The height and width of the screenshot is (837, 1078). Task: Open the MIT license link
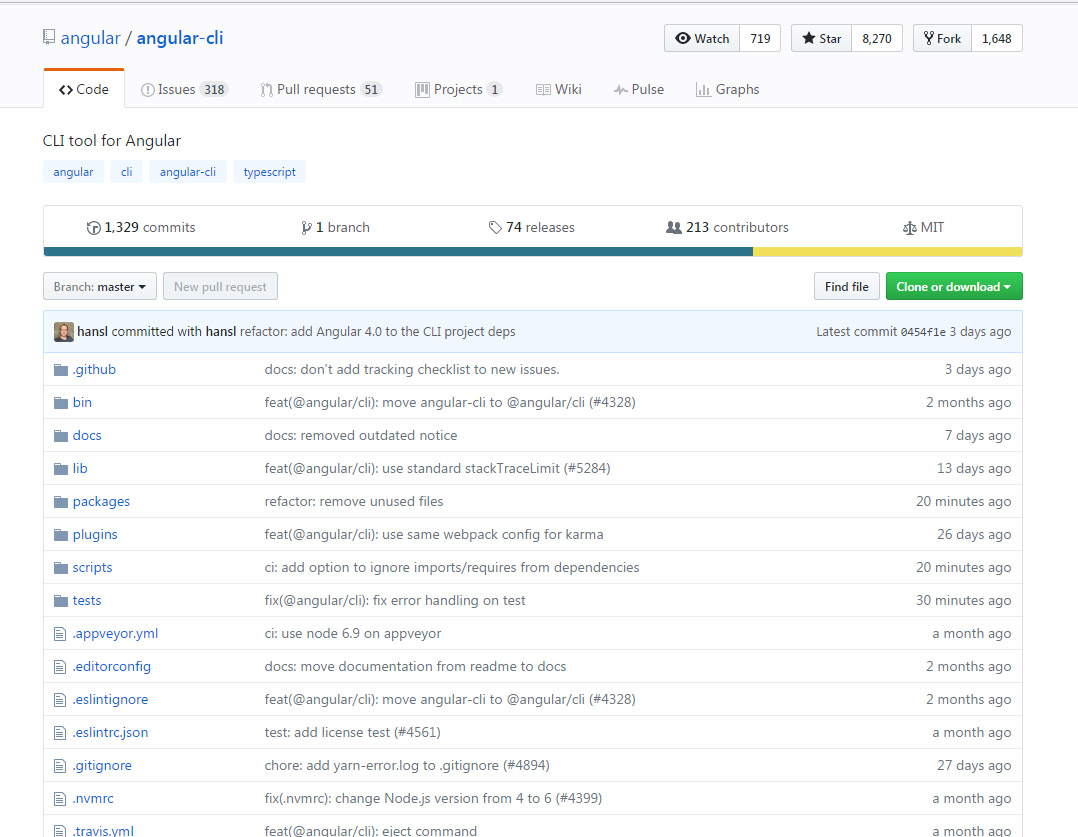coord(923,228)
